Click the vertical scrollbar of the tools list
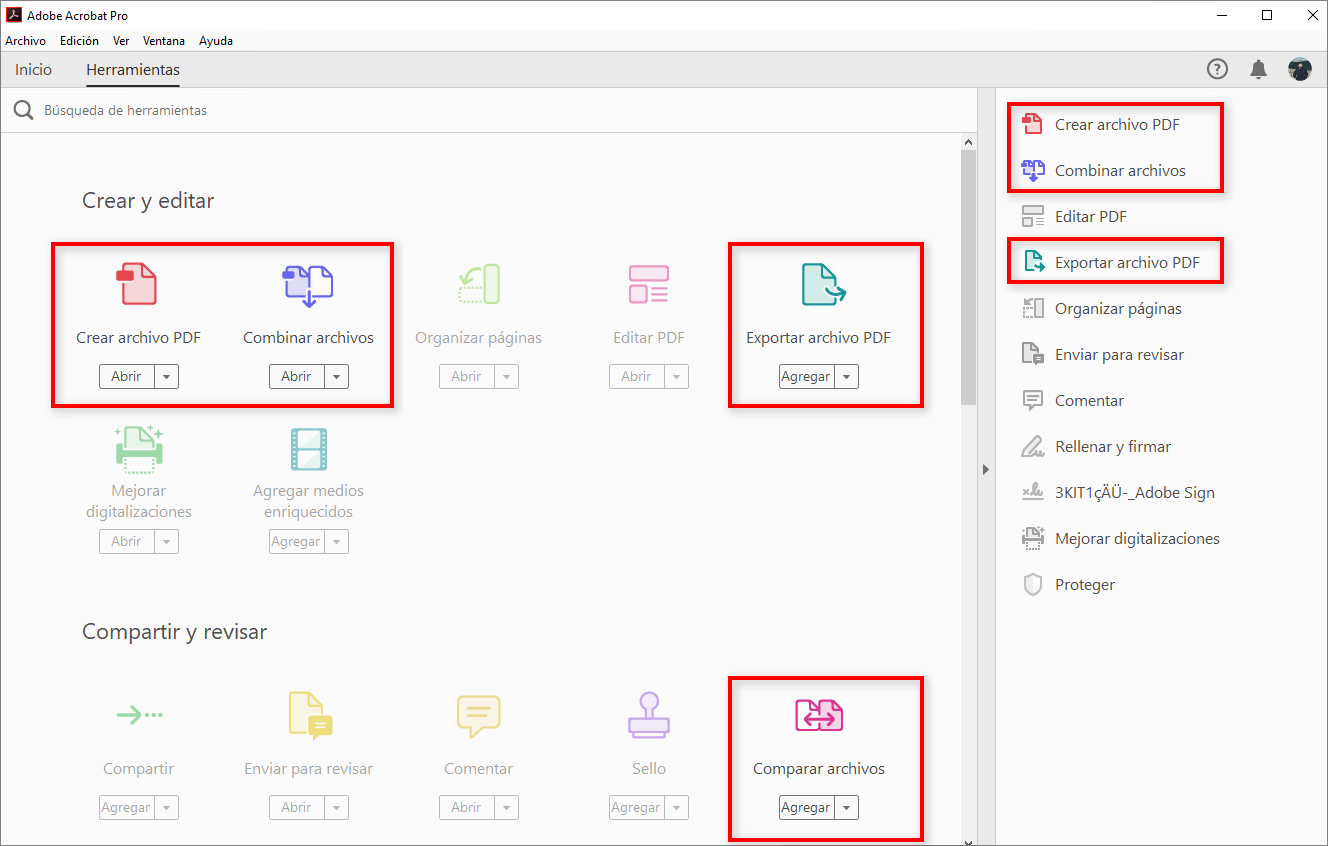Image resolution: width=1328 pixels, height=846 pixels. tap(968, 279)
